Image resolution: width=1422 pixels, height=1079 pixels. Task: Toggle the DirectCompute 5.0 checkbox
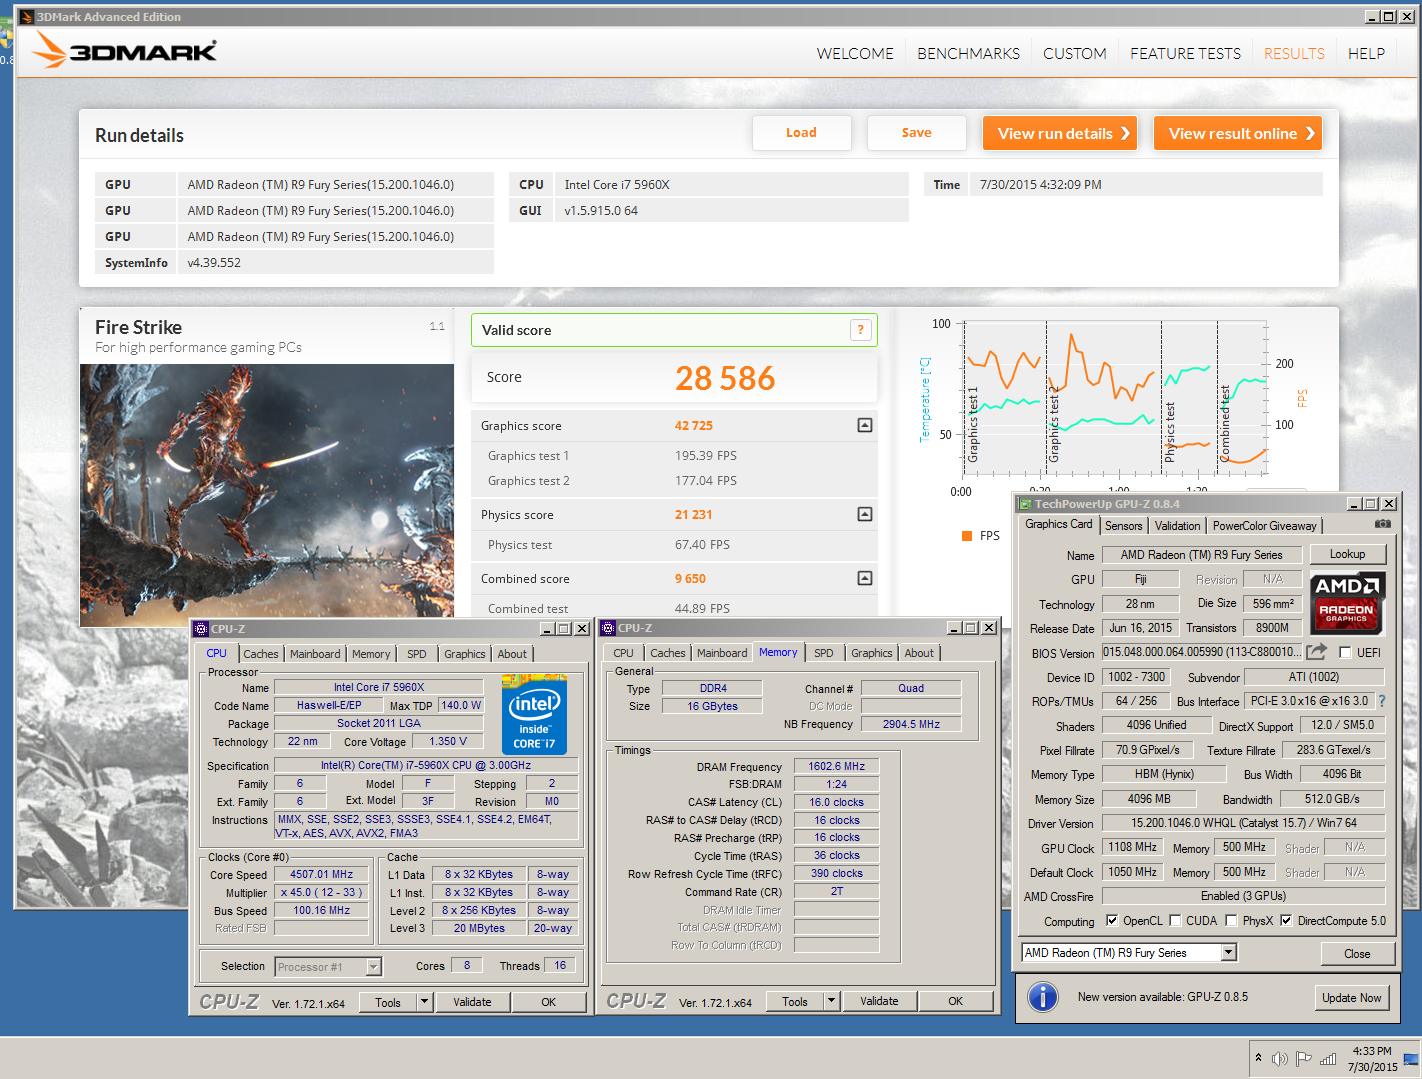[1286, 920]
